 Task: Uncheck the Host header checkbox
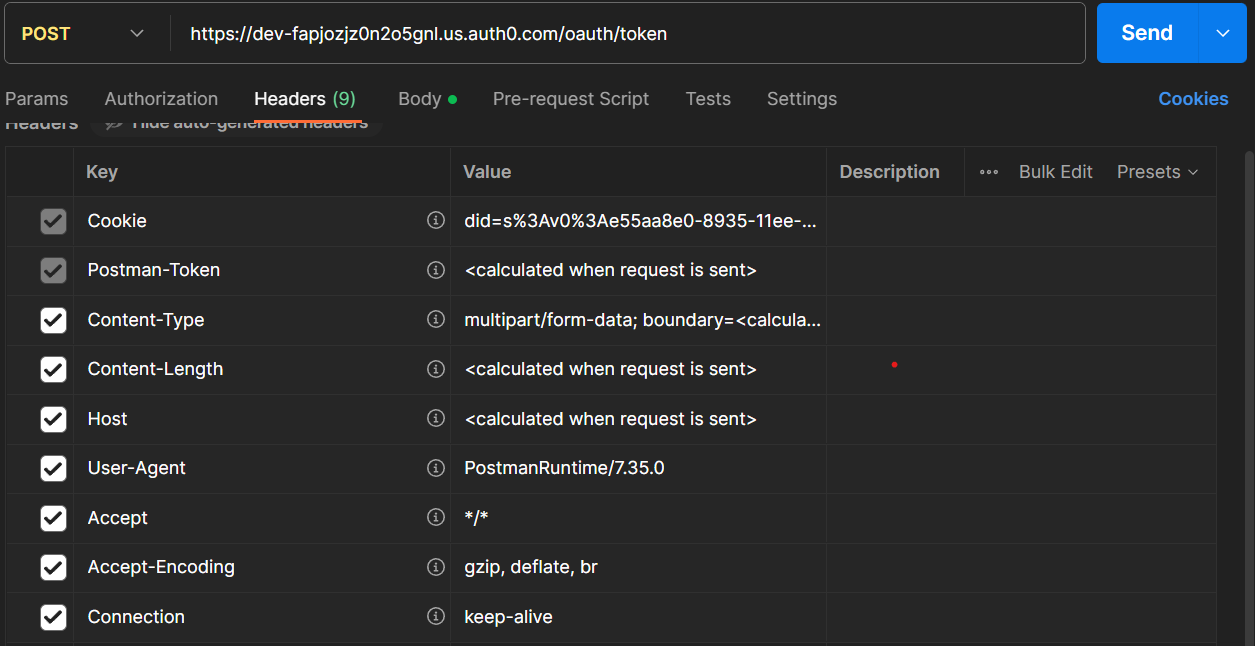tap(53, 419)
